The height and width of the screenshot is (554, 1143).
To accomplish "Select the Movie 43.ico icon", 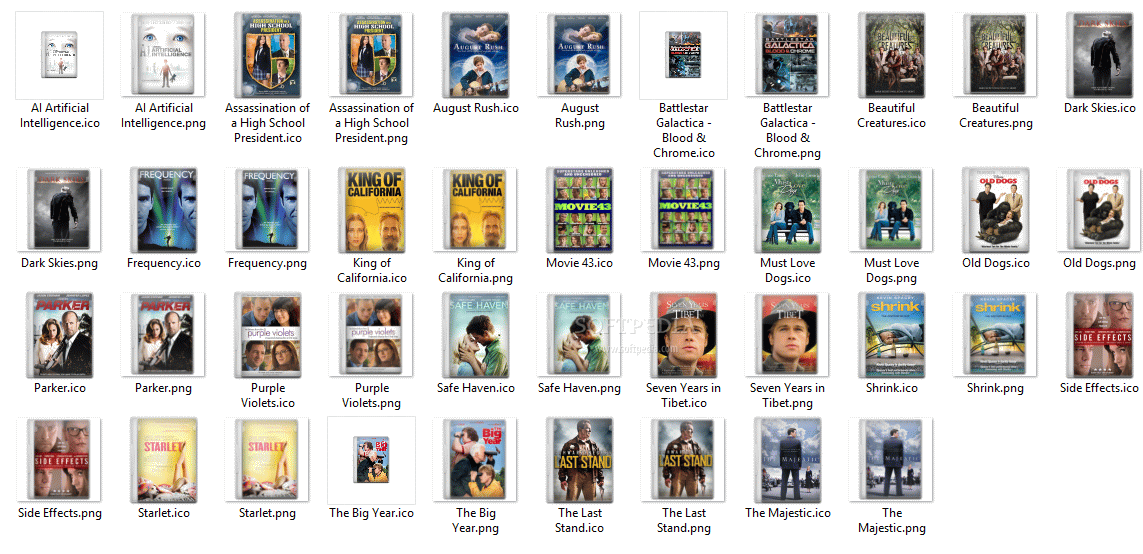I will (580, 210).
